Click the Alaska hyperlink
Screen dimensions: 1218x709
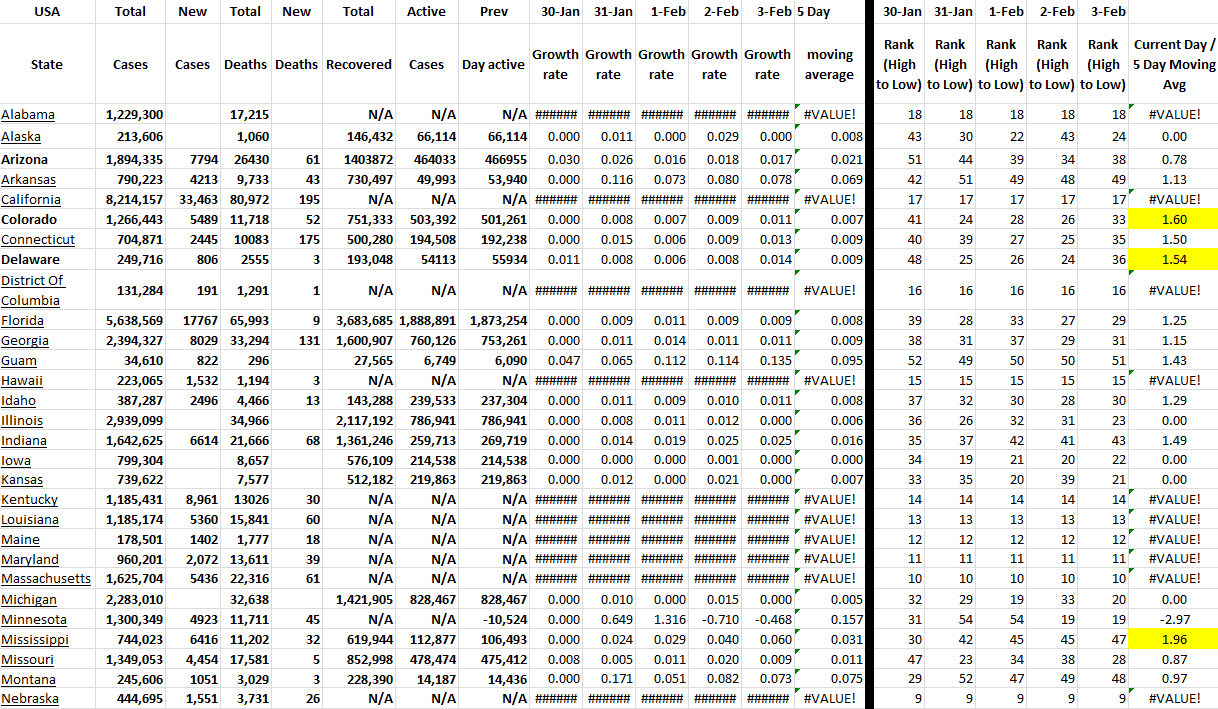tap(21, 136)
